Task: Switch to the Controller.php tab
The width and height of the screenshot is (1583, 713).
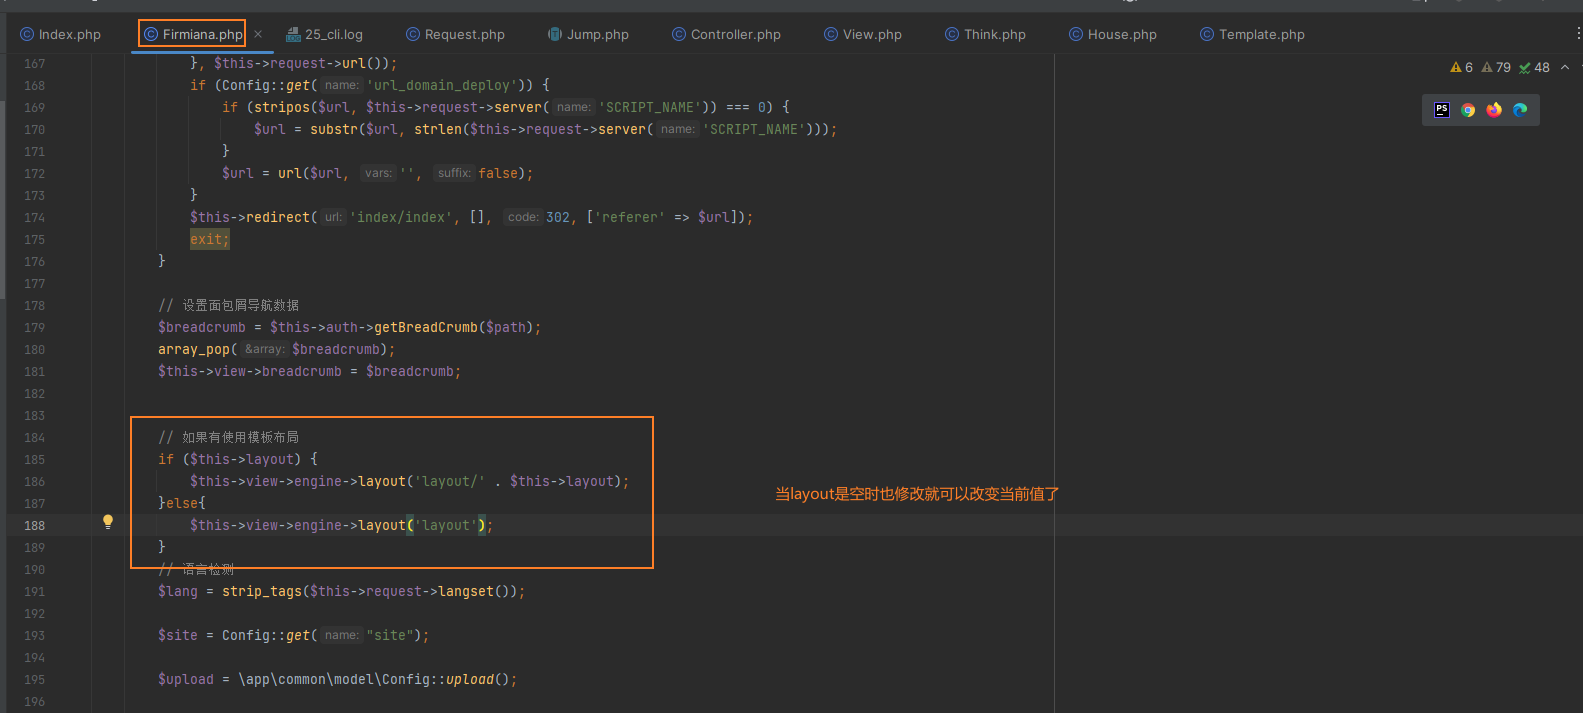Action: tap(726, 34)
